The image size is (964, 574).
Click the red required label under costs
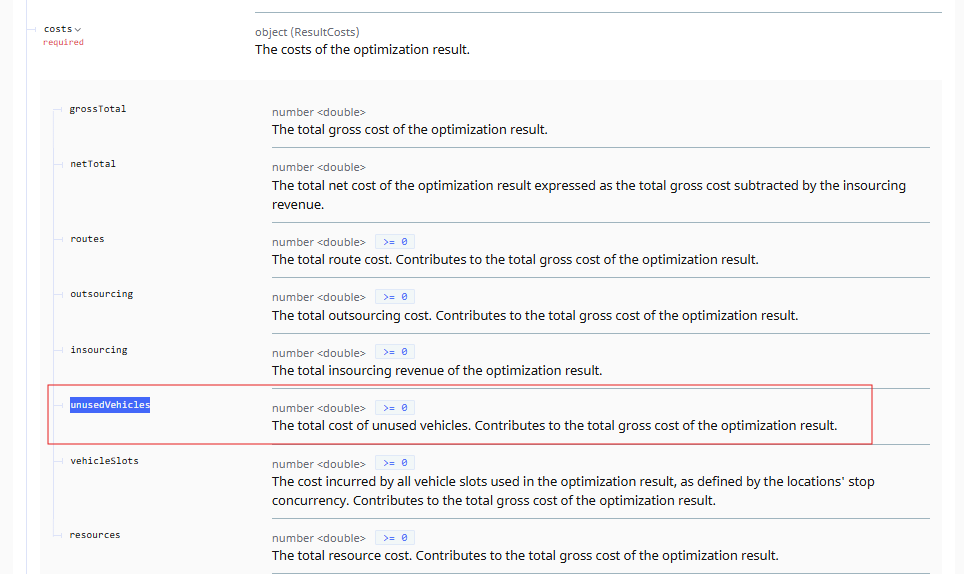tap(63, 43)
